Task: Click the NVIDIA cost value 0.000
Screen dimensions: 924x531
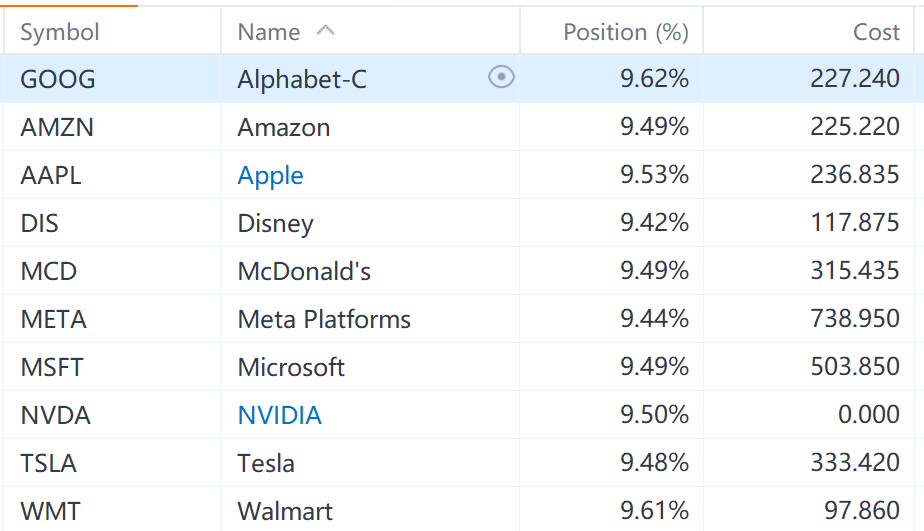Action: (x=869, y=416)
